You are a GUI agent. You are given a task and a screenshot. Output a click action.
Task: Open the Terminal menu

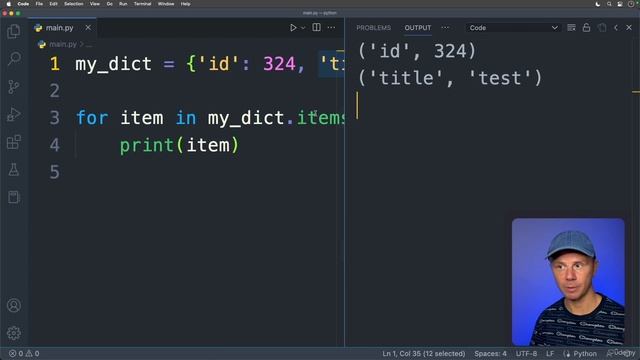click(x=142, y=4)
